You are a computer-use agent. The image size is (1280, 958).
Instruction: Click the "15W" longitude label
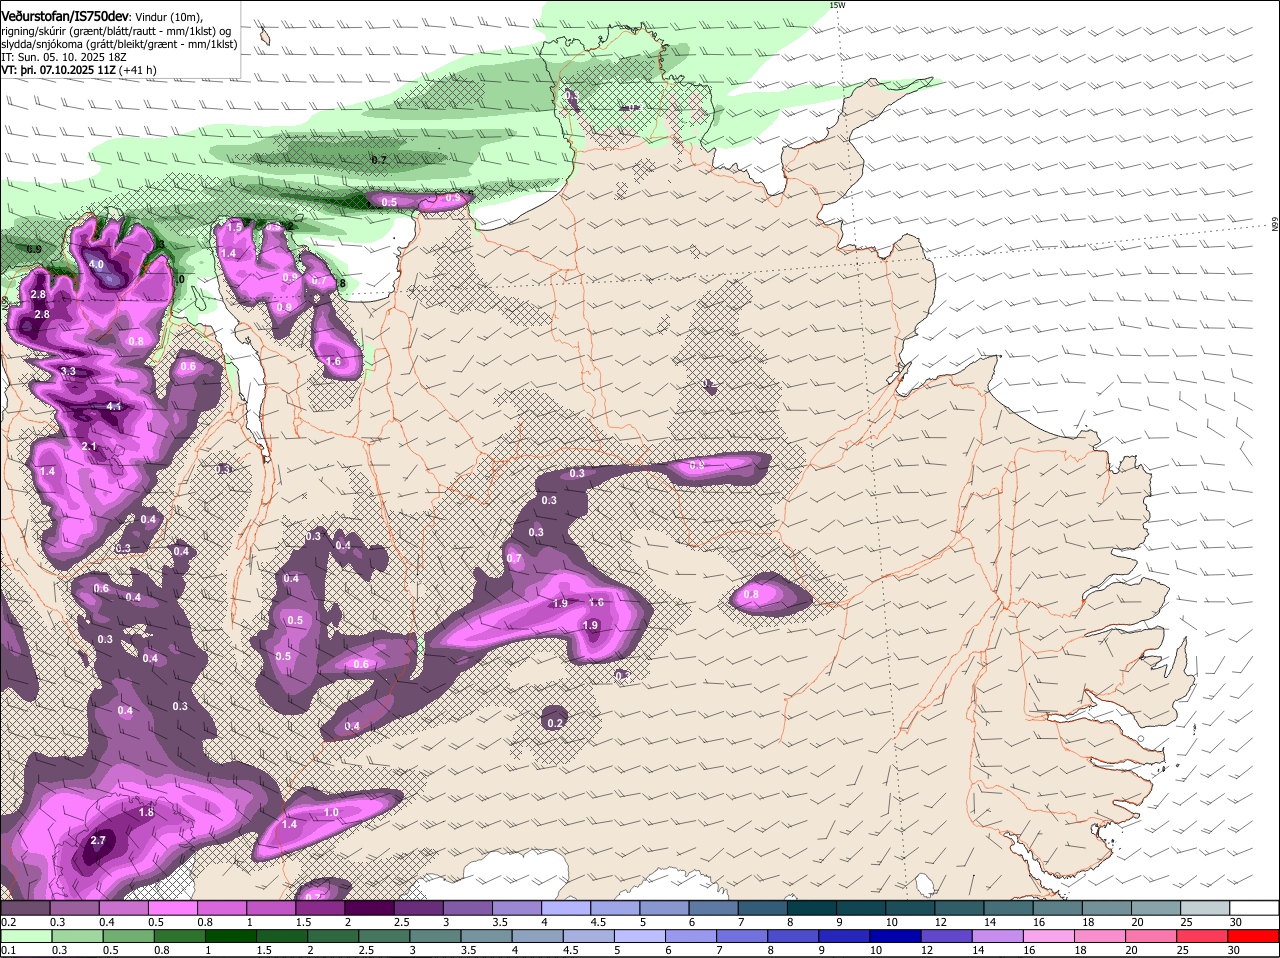pos(837,5)
